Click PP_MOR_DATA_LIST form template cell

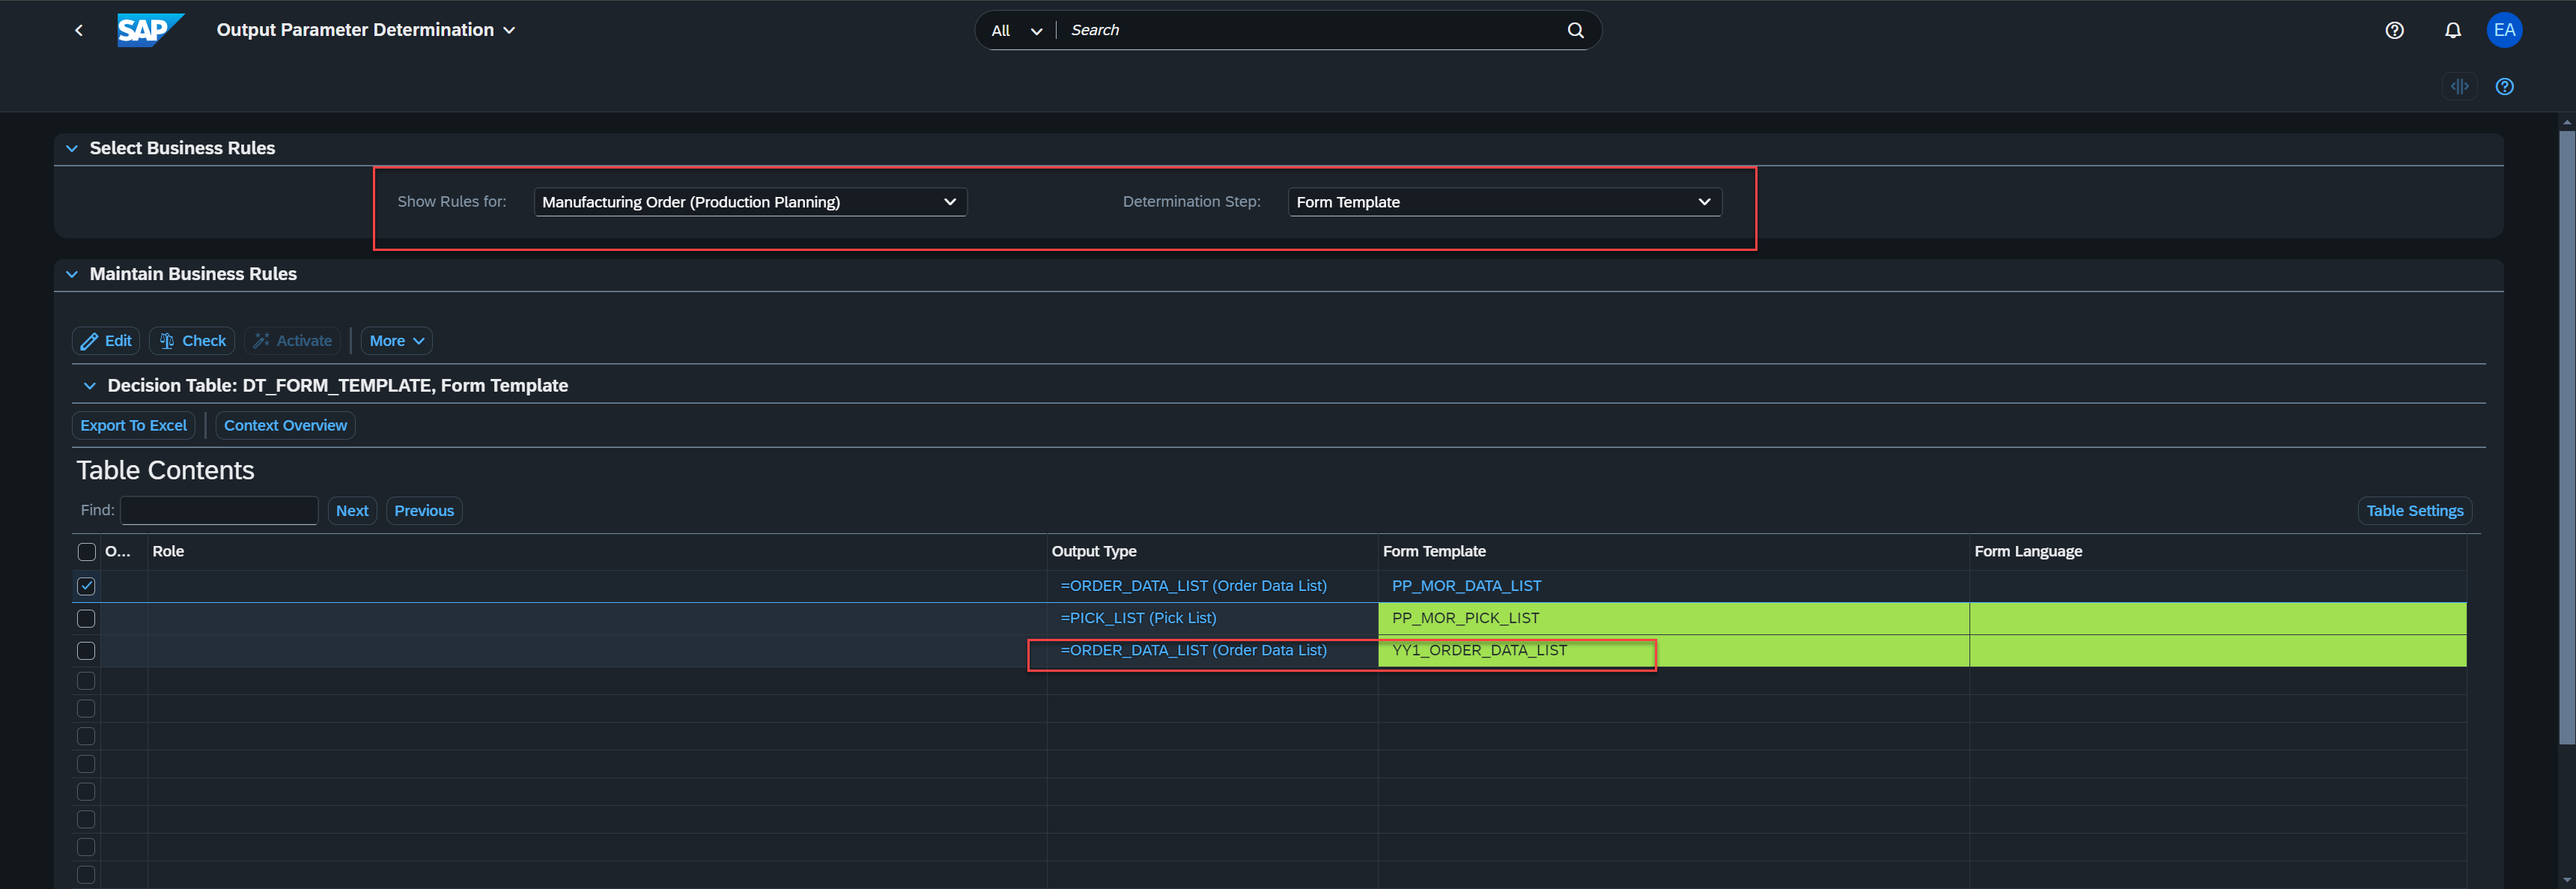(1673, 586)
